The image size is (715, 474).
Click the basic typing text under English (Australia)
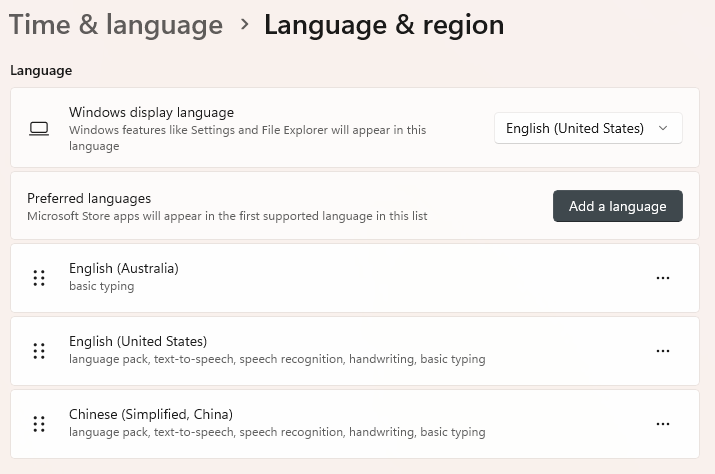coord(101,286)
